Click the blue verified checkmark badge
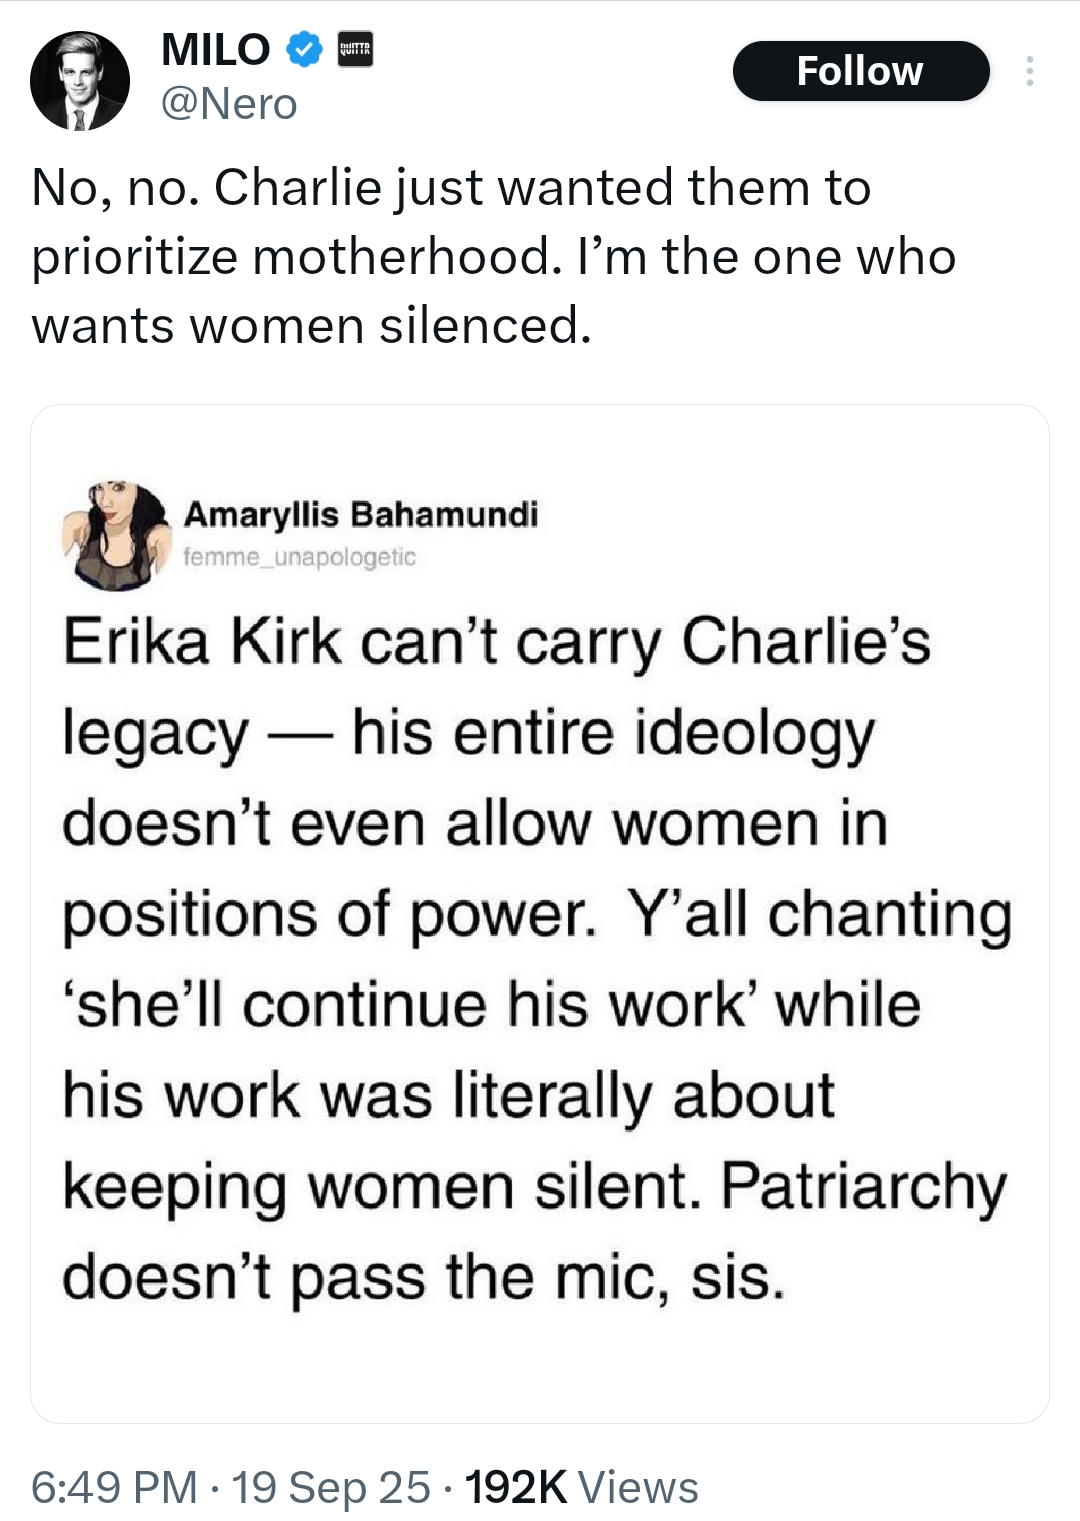Viewport: 1080px width, 1521px height. (305, 48)
